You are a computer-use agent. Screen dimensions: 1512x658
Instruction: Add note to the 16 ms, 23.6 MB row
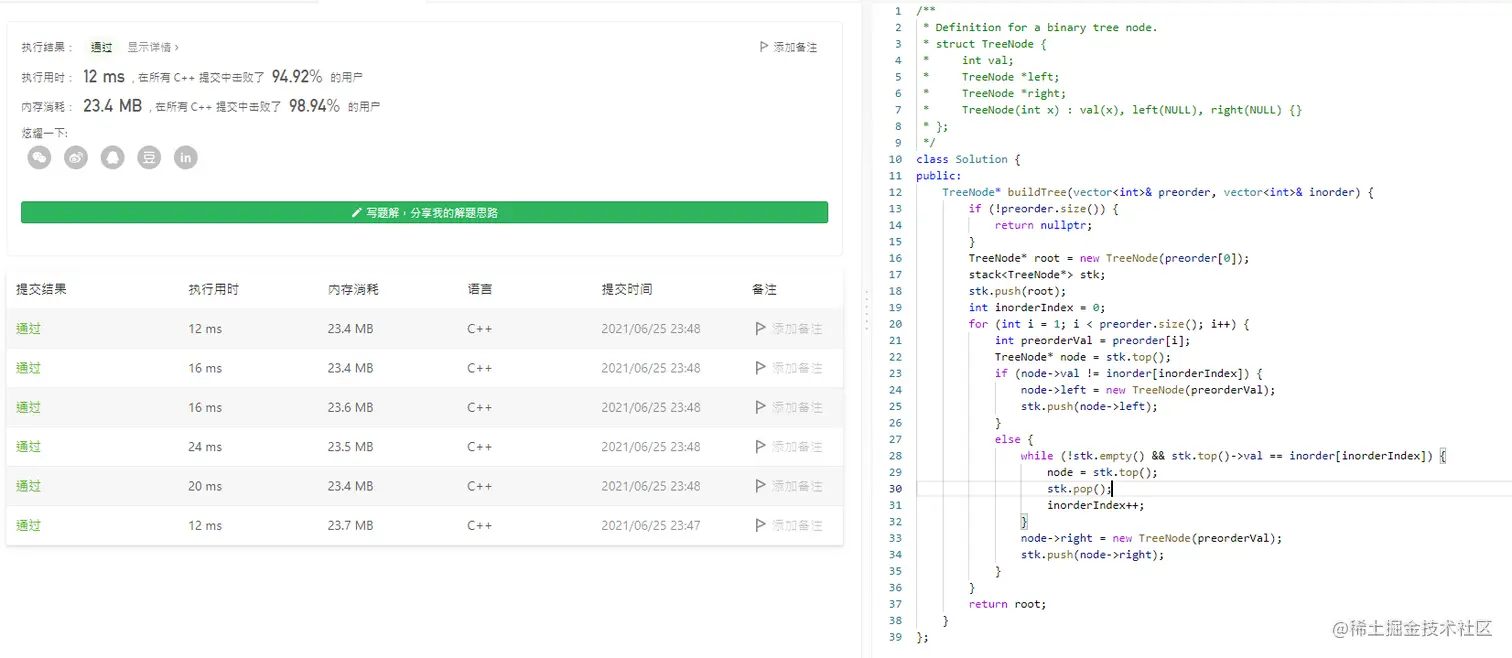(x=789, y=407)
